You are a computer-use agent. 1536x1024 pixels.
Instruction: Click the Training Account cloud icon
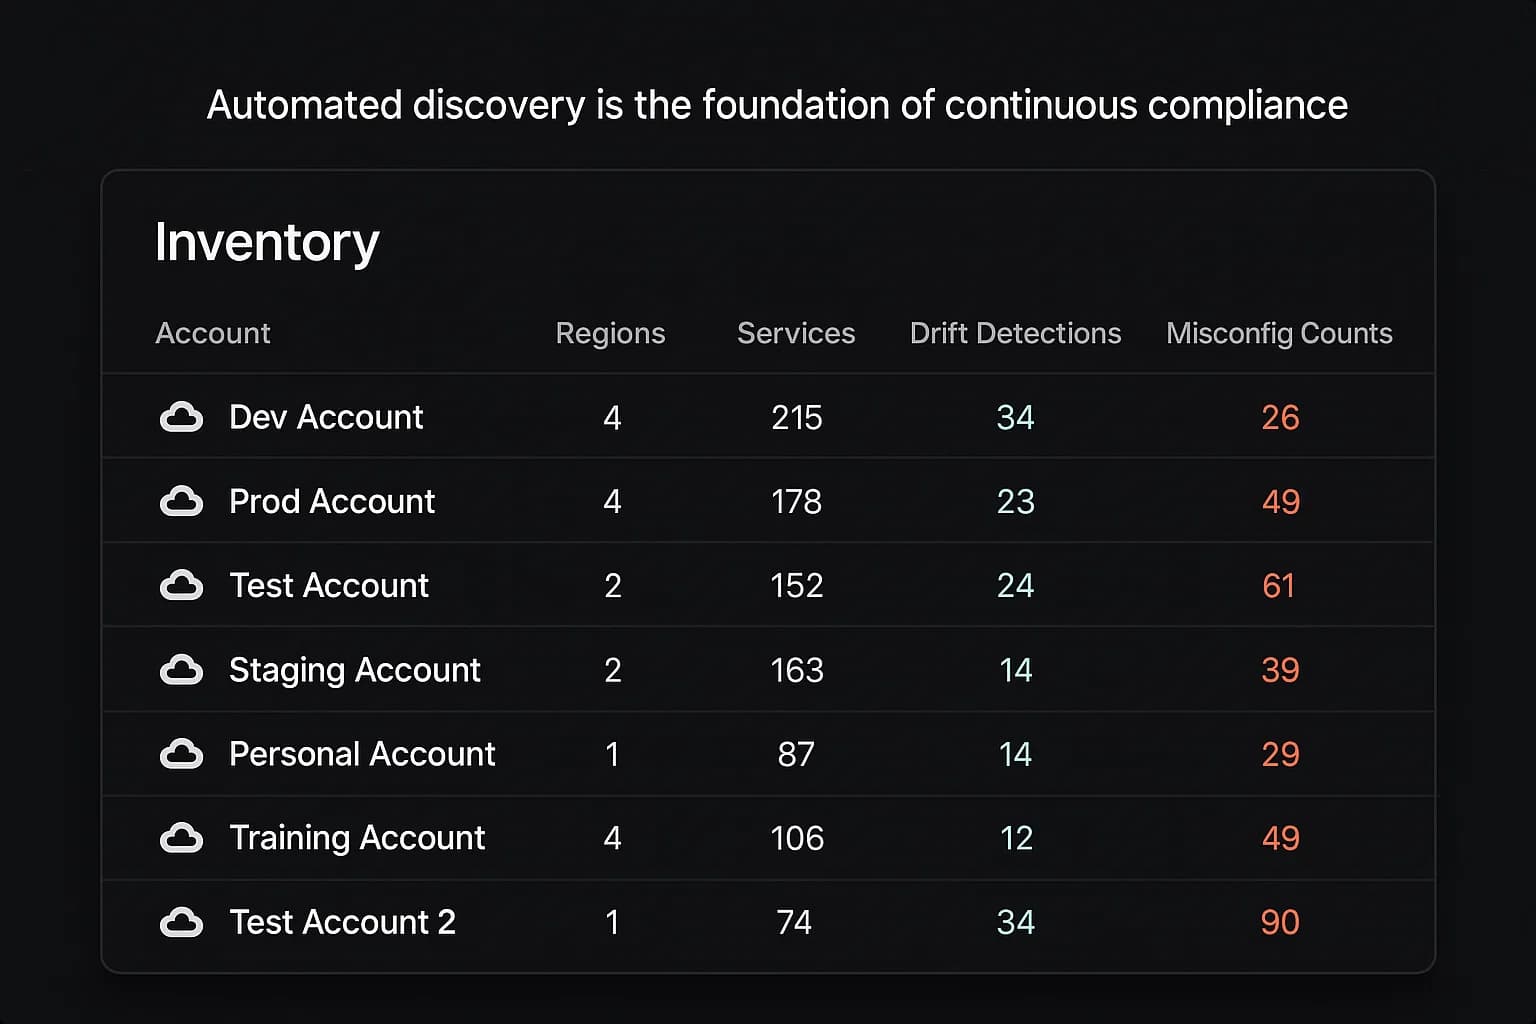181,838
